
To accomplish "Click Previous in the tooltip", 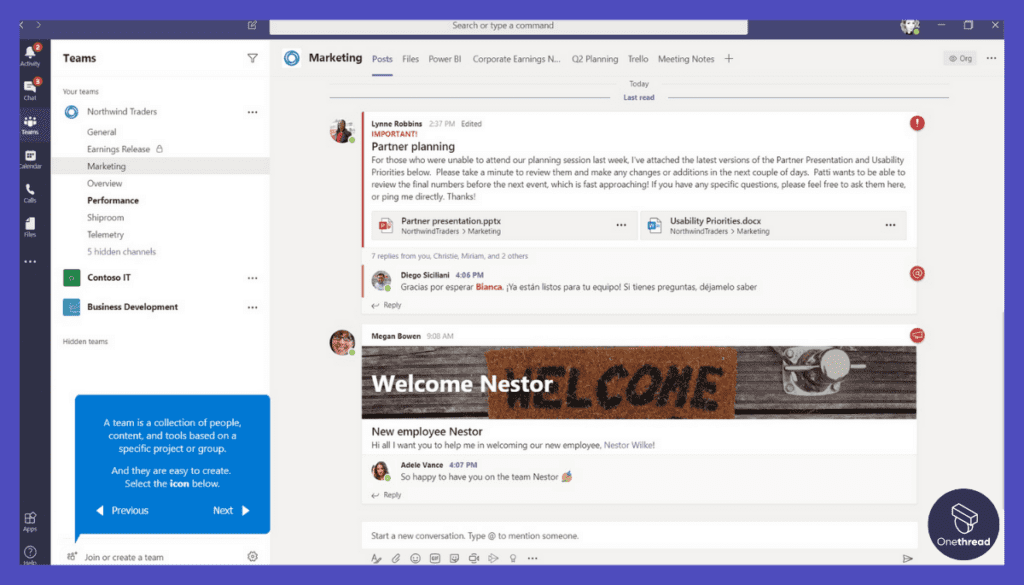I will 123,511.
